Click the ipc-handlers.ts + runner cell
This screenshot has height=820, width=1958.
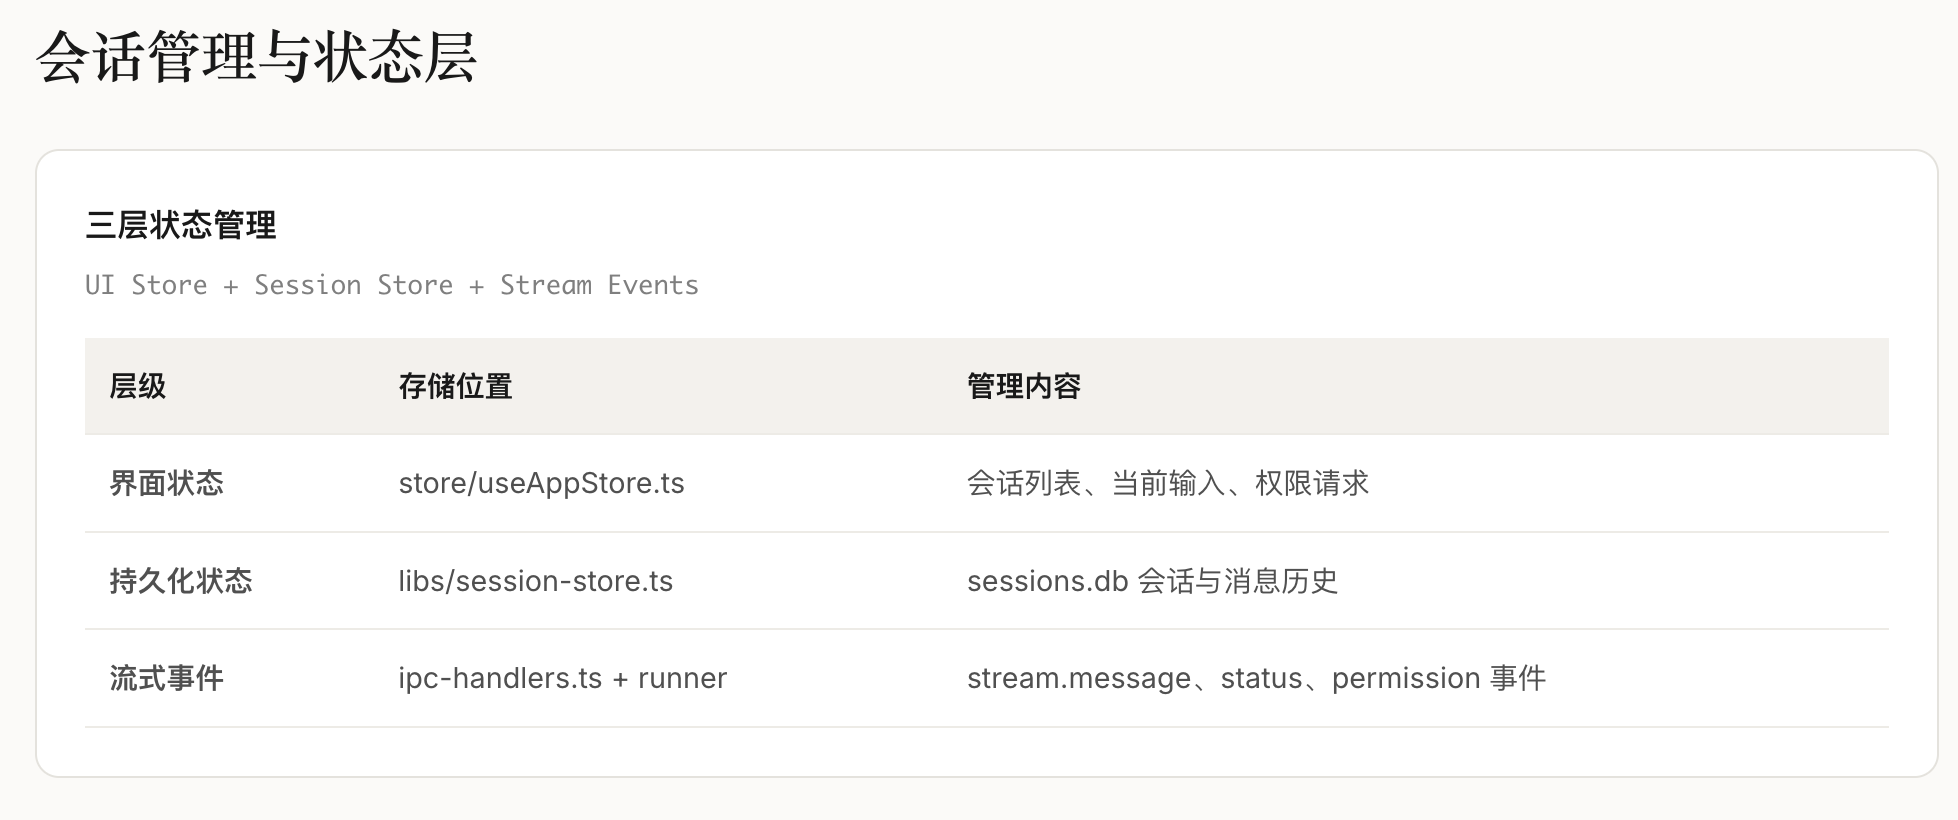(x=562, y=678)
